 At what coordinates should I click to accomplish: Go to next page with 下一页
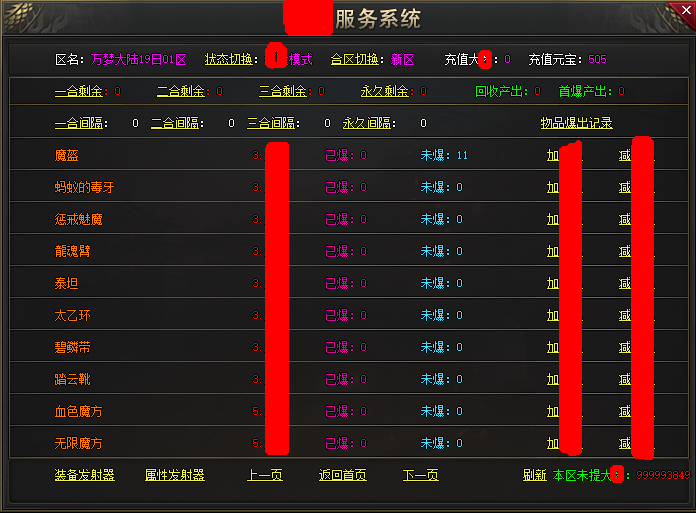point(420,476)
